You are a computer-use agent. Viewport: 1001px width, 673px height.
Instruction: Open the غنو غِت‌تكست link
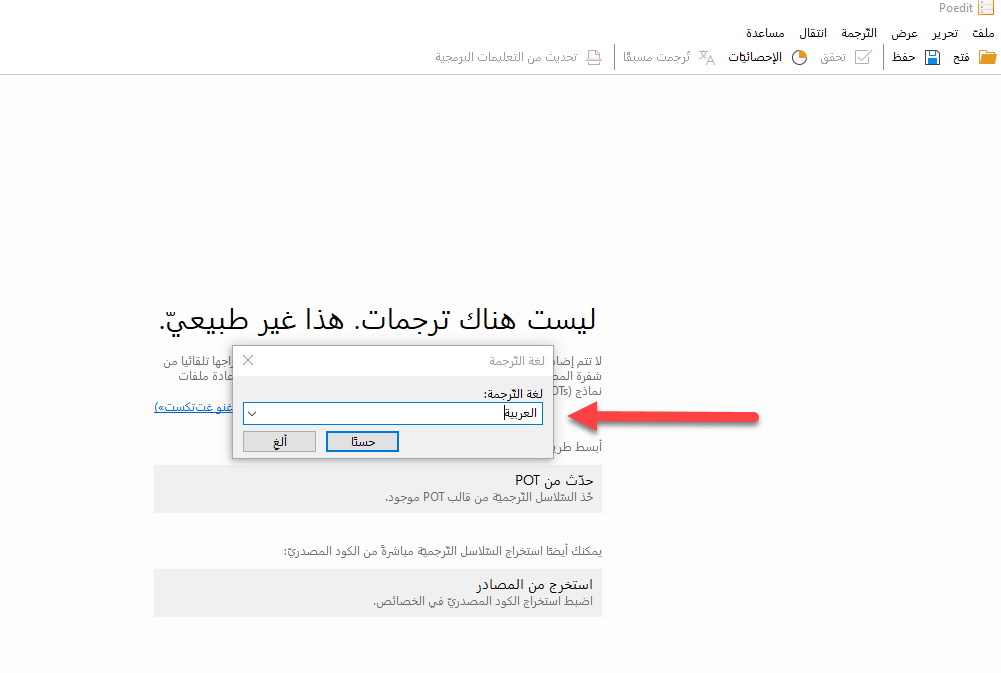[x=193, y=407]
